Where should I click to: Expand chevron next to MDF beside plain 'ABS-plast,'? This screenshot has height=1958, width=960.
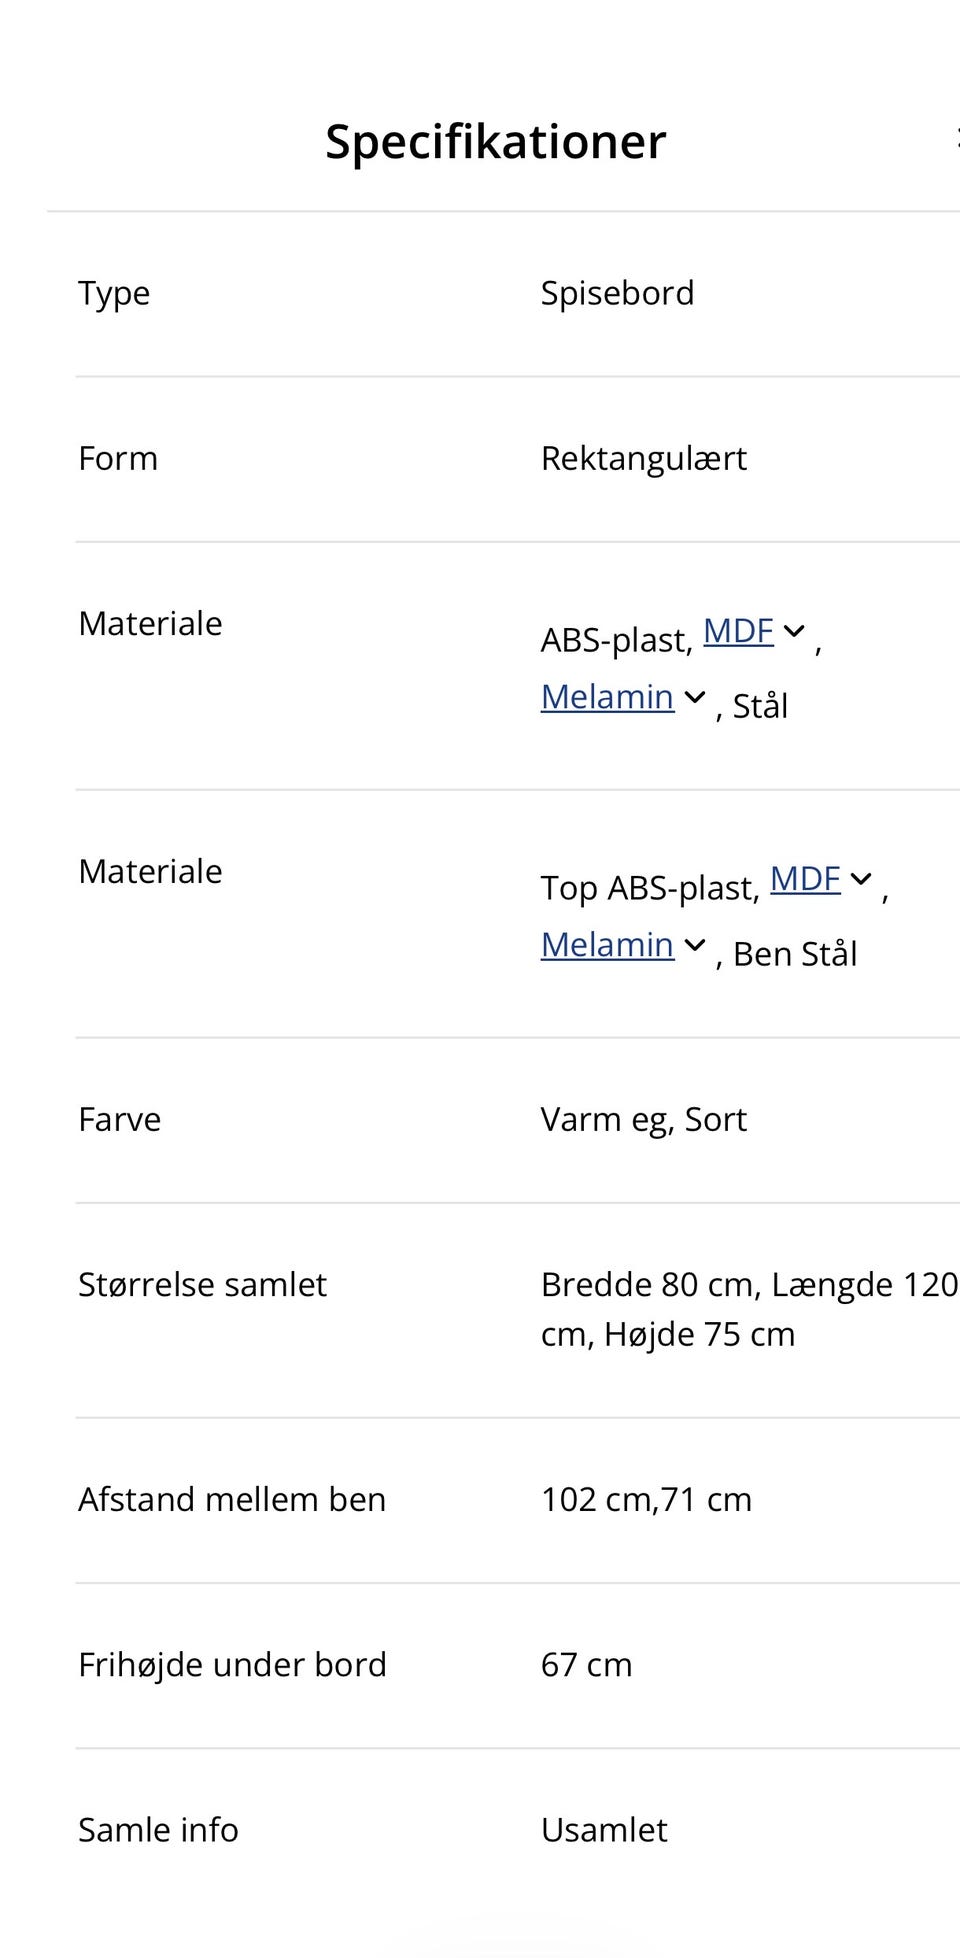(794, 631)
